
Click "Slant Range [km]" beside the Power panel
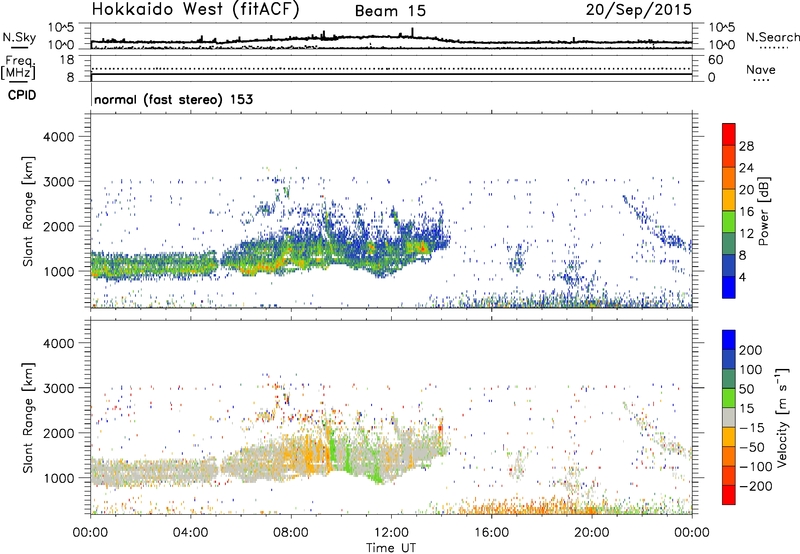tap(29, 211)
